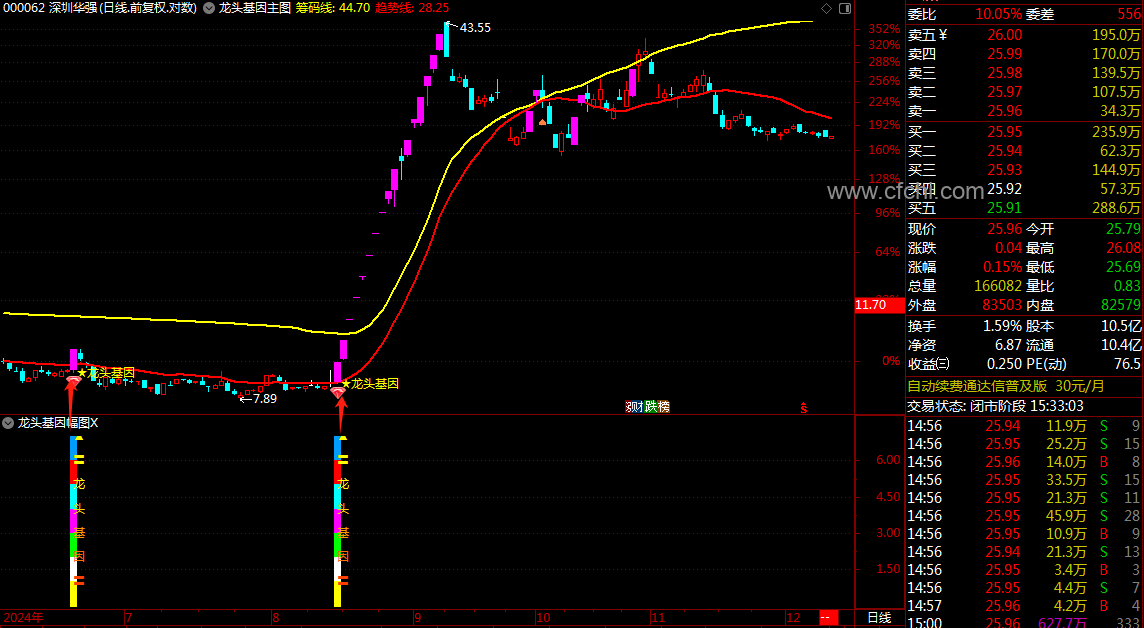
Task: Click the 委差 value 556
Action: [x=1129, y=14]
